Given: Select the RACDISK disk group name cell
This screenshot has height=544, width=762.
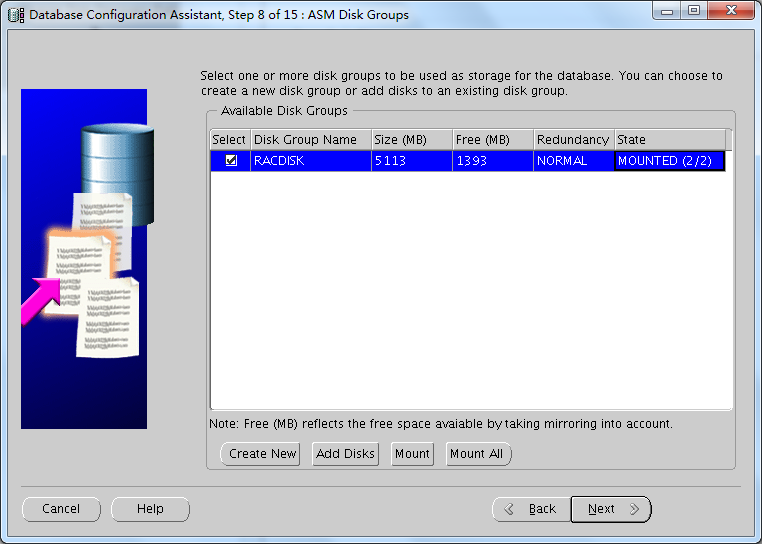Looking at the screenshot, I should click(x=311, y=161).
